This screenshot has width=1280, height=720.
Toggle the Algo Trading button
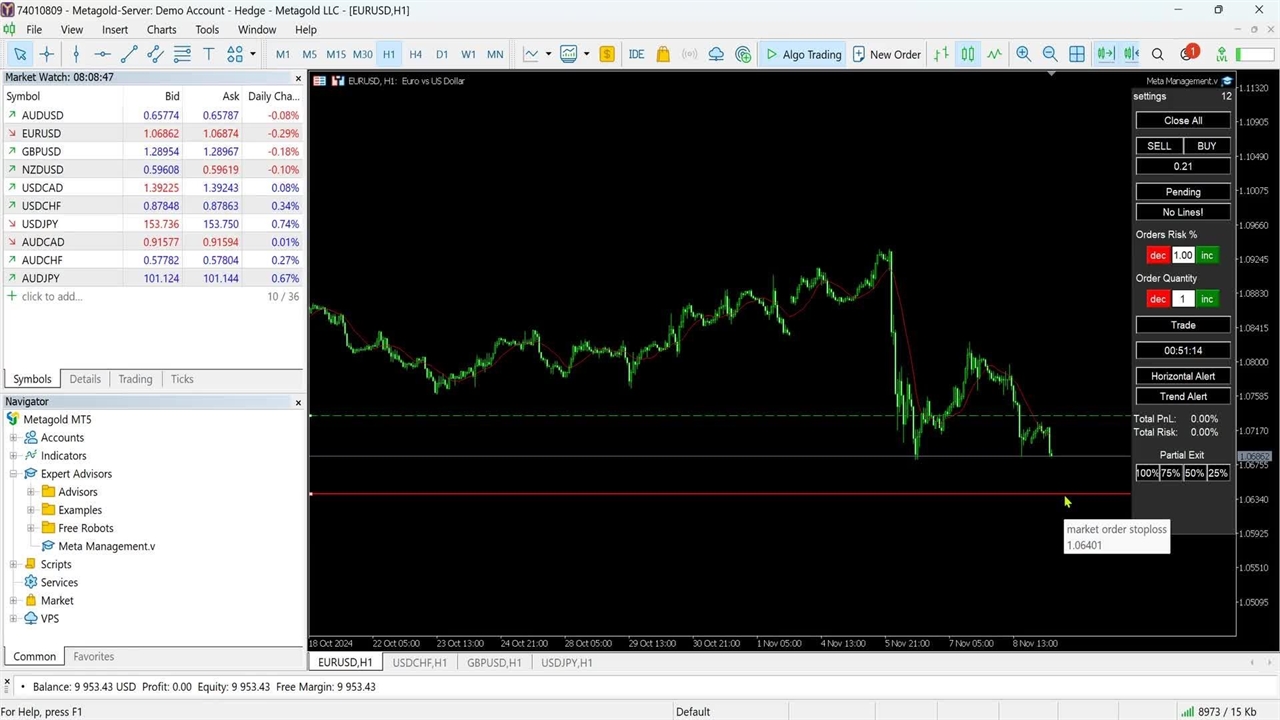(803, 54)
